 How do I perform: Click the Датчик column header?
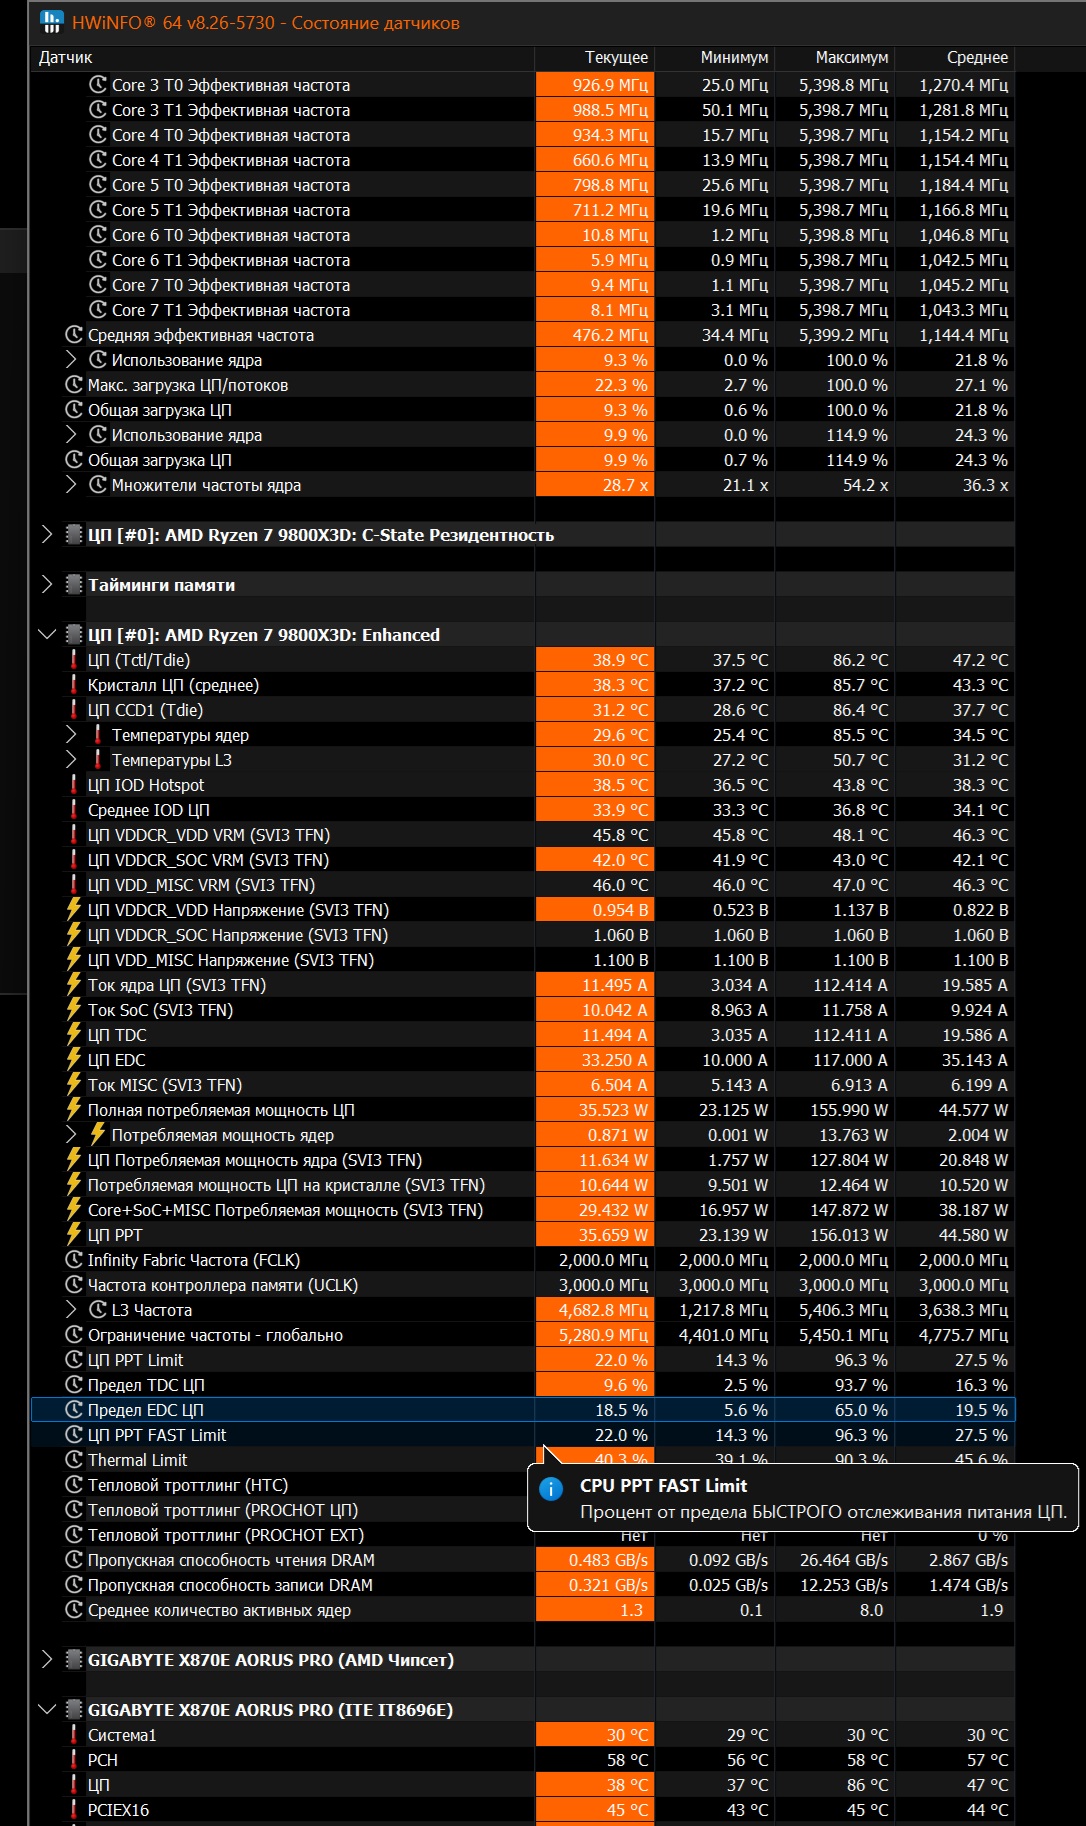tap(66, 58)
